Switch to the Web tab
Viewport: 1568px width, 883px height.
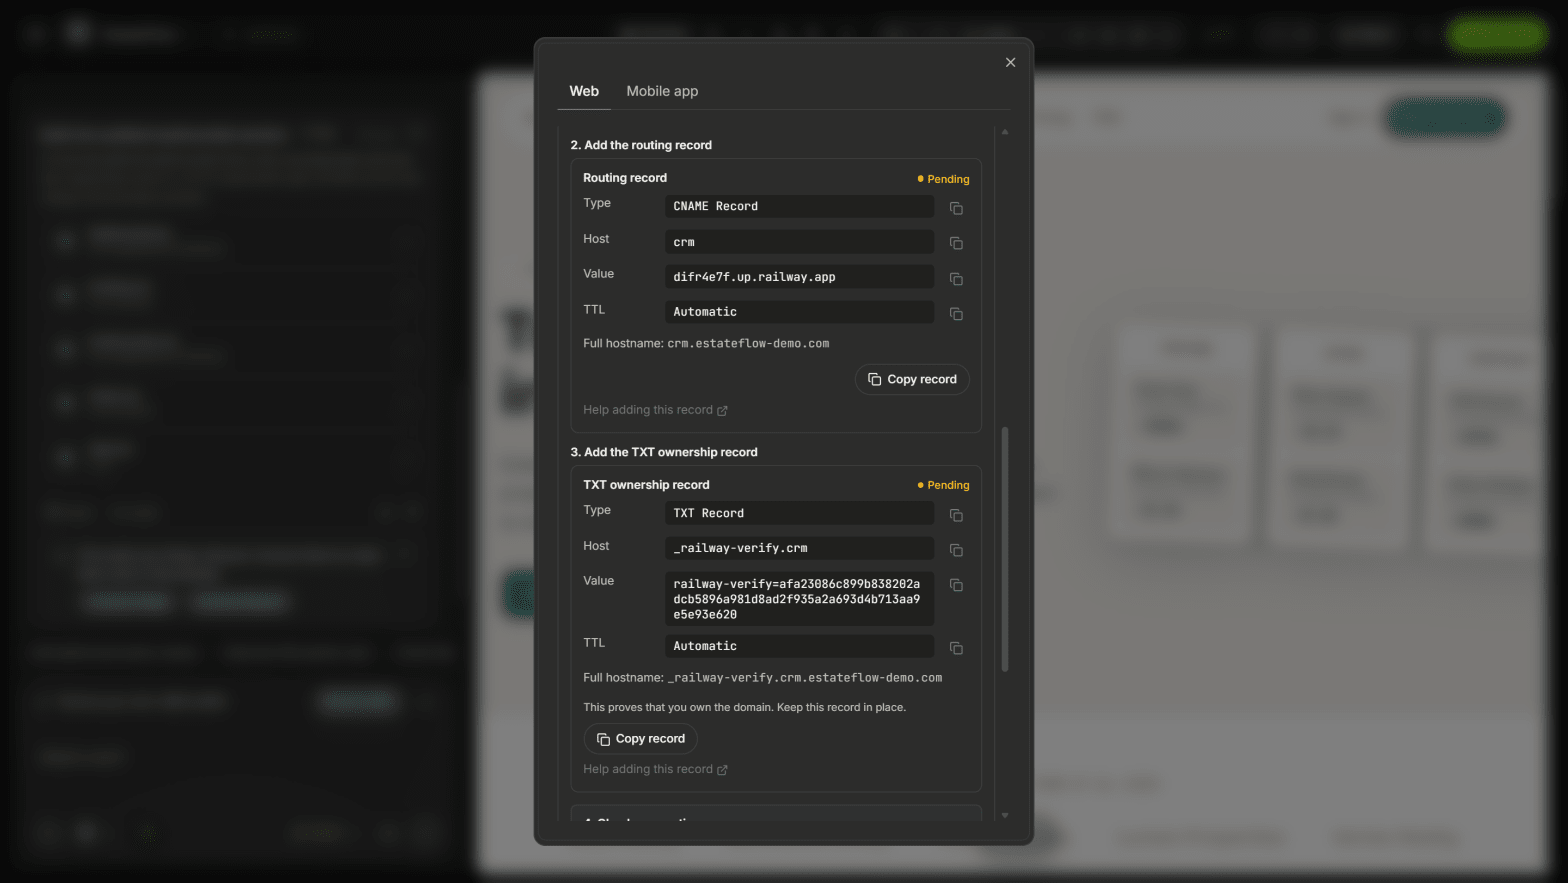pos(584,91)
